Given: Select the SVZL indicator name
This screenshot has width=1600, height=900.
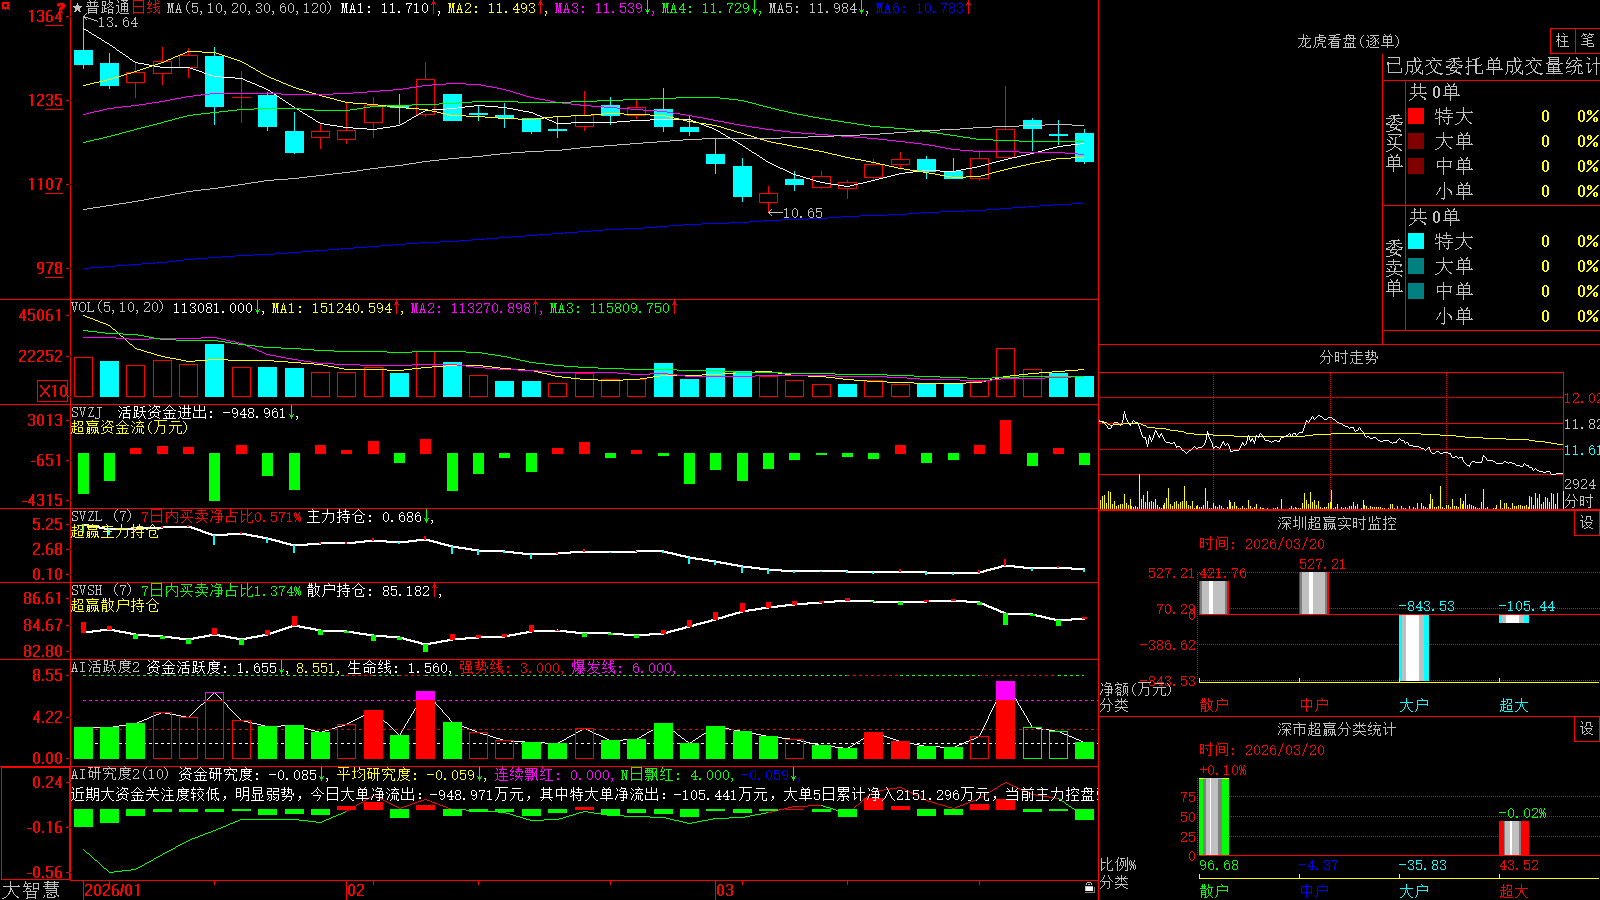Looking at the screenshot, I should 87,517.
